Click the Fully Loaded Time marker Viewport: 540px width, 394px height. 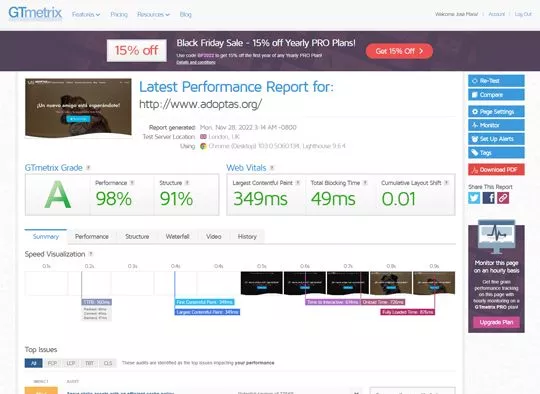tap(408, 312)
